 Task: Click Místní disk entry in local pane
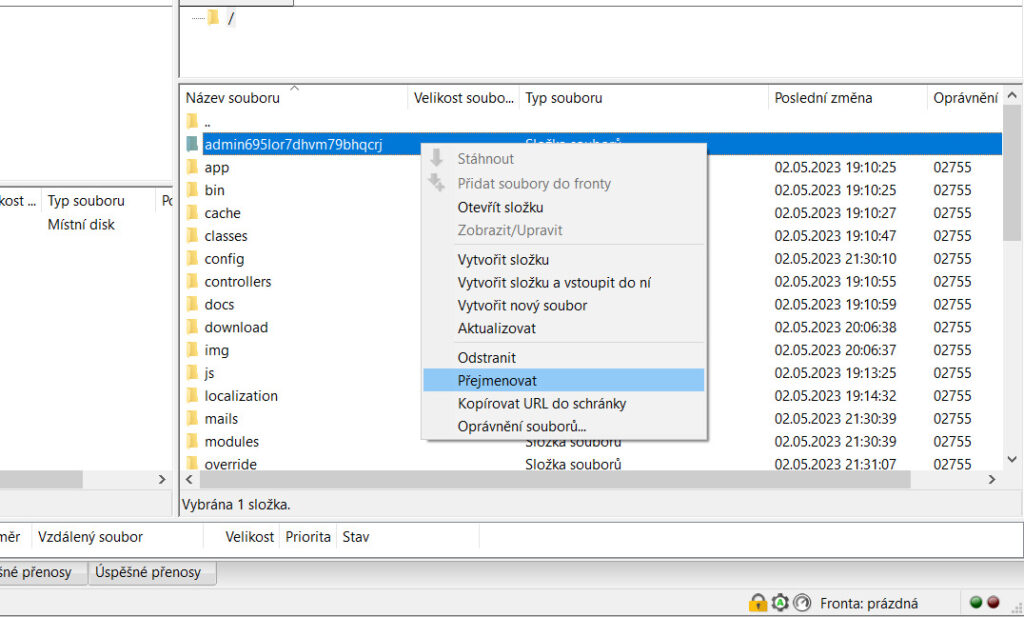(x=81, y=224)
